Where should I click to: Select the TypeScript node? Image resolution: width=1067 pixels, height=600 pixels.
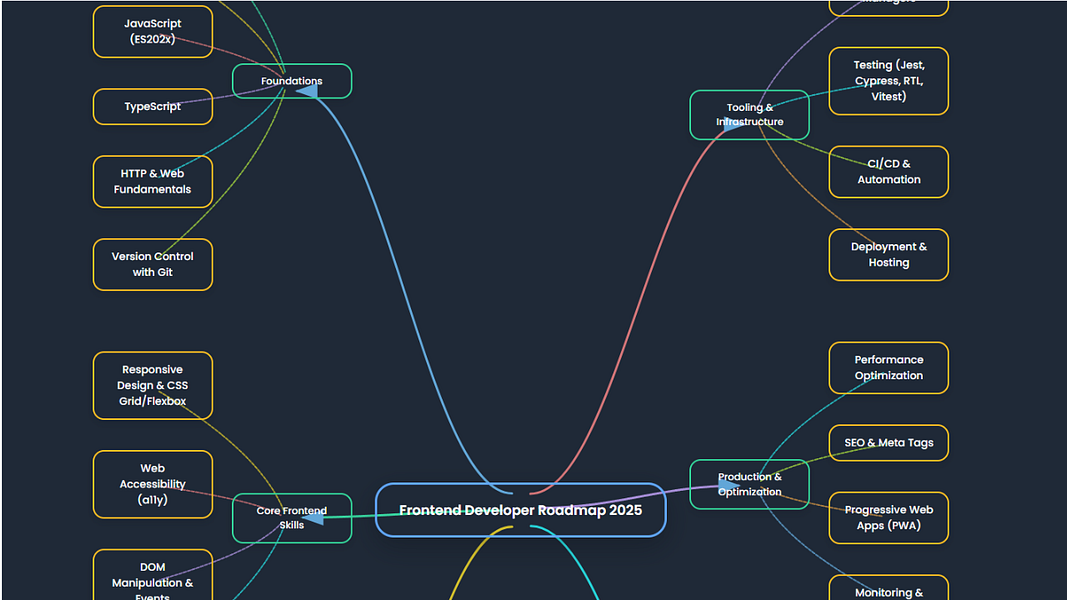click(152, 106)
